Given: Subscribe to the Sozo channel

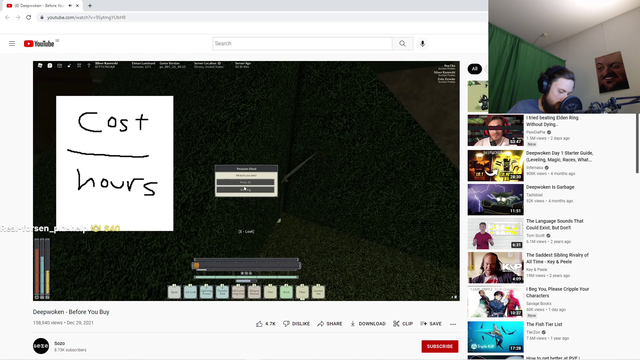Looking at the screenshot, I should pos(440,346).
